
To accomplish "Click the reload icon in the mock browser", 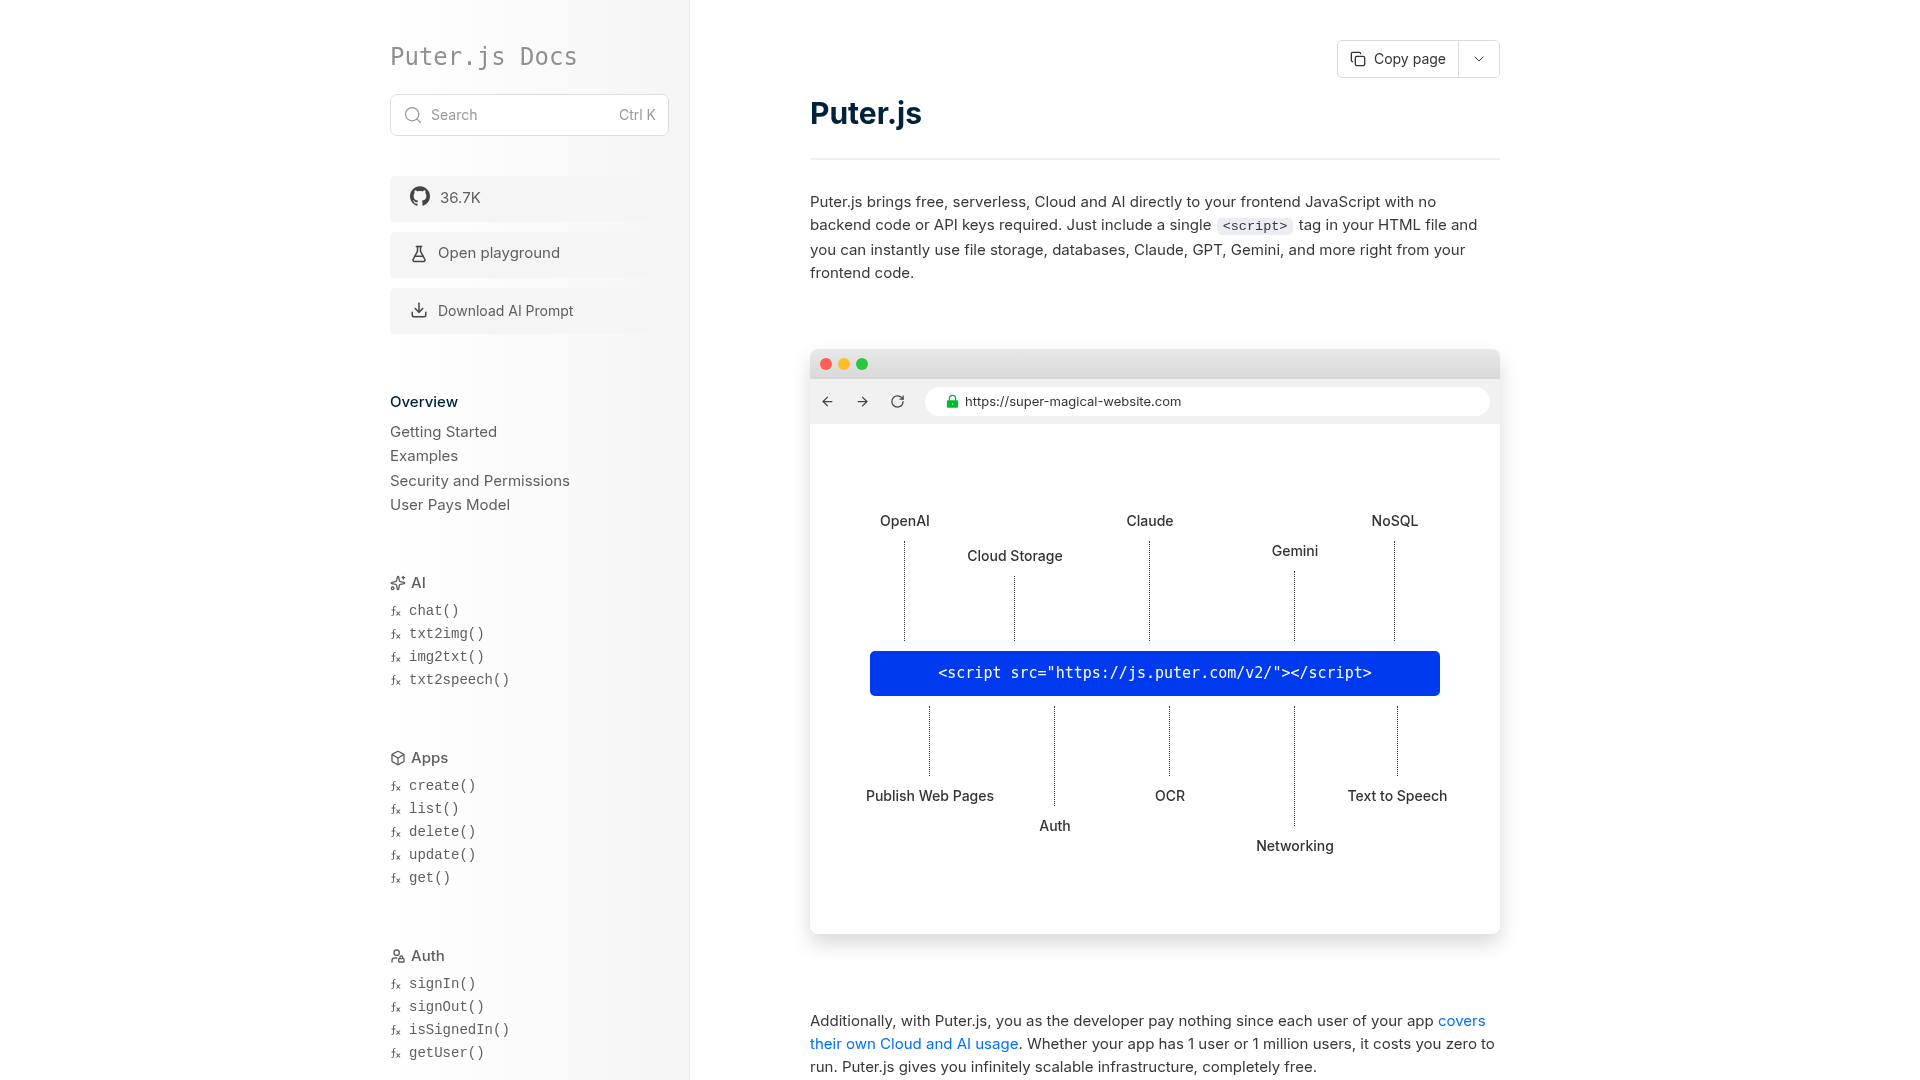I will [898, 402].
